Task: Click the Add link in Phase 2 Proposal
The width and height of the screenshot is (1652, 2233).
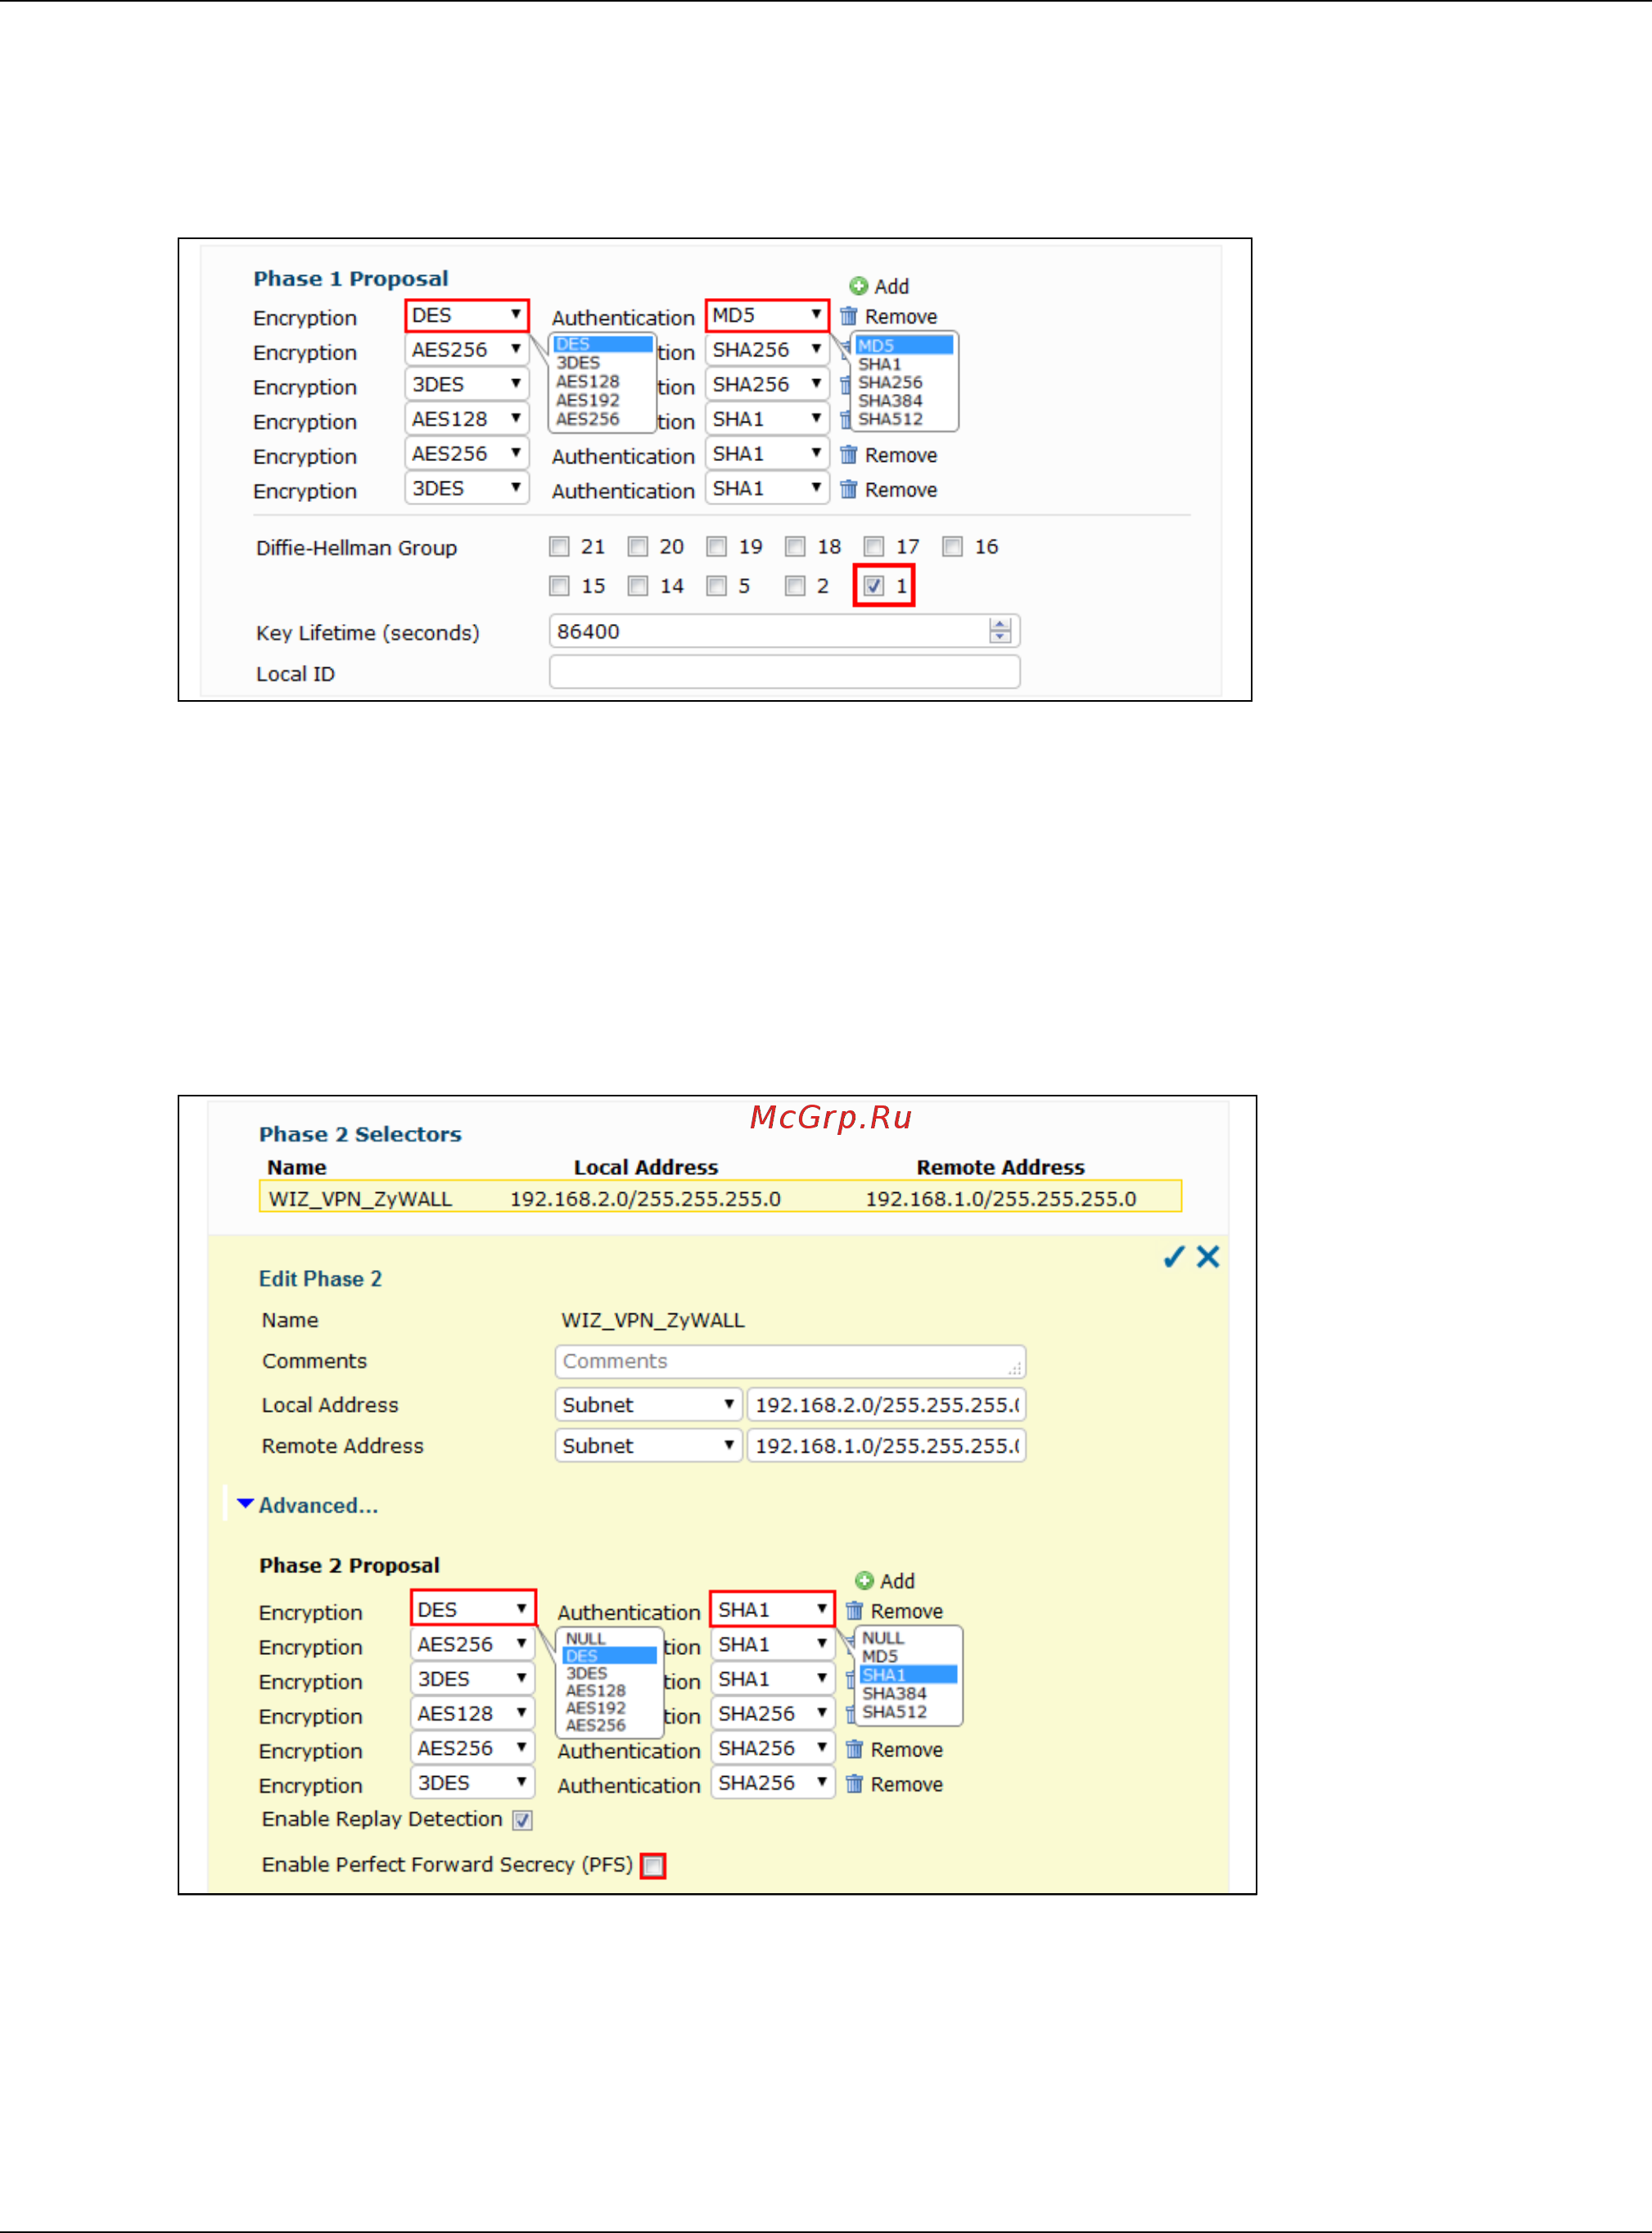Action: [x=897, y=1580]
